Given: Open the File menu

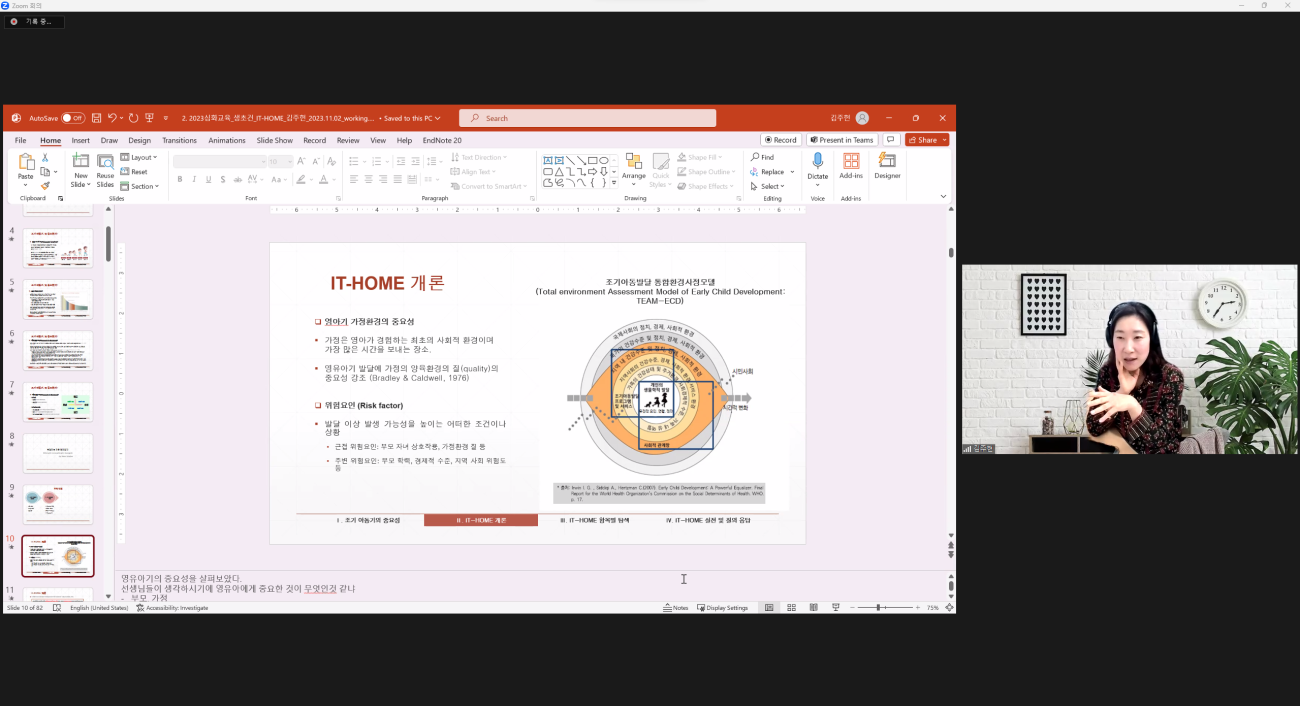Looking at the screenshot, I should [20, 140].
